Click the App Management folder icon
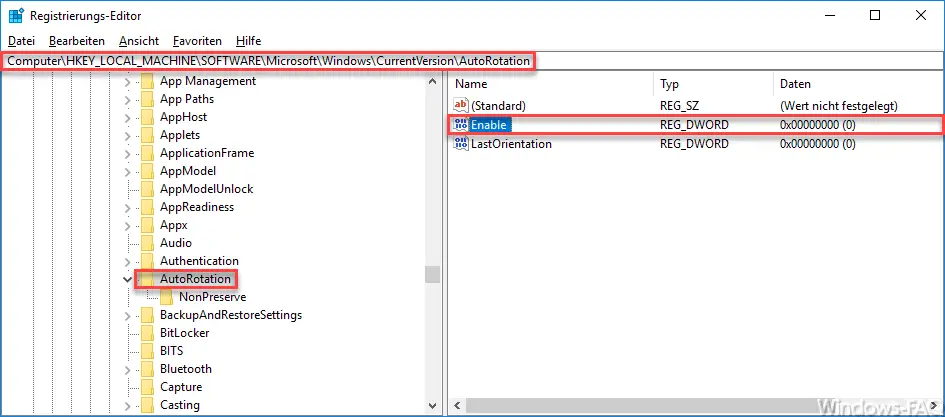The width and height of the screenshot is (945, 417). click(147, 81)
